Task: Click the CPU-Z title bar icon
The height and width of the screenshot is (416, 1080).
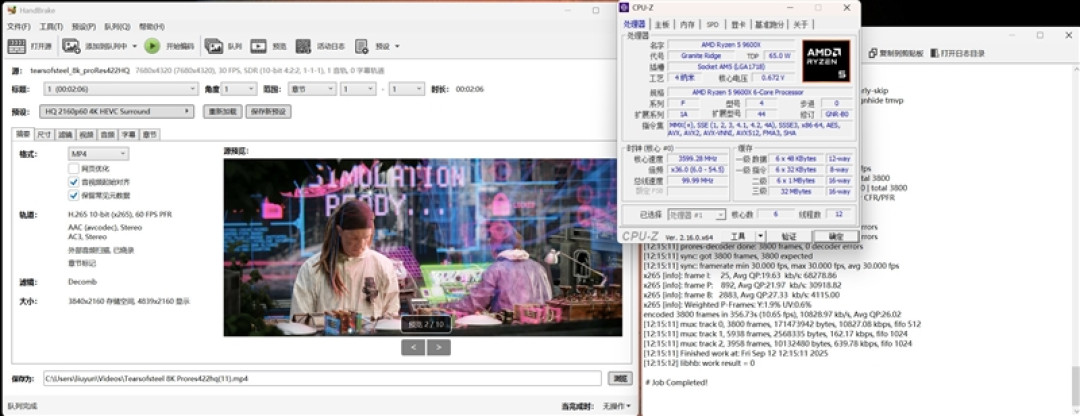Action: click(625, 8)
